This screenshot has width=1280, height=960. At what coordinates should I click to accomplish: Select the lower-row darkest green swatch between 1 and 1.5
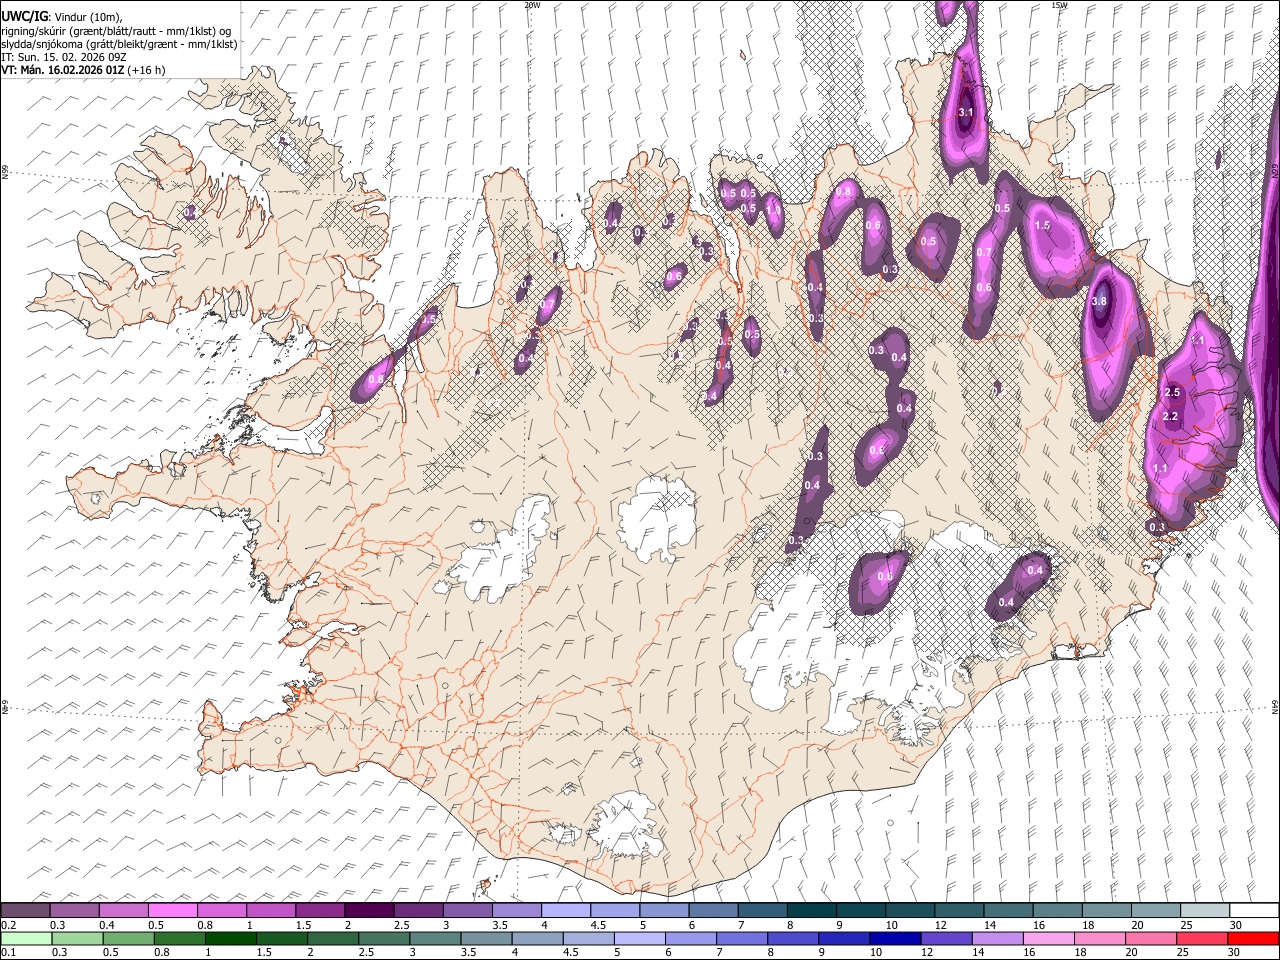(231, 938)
